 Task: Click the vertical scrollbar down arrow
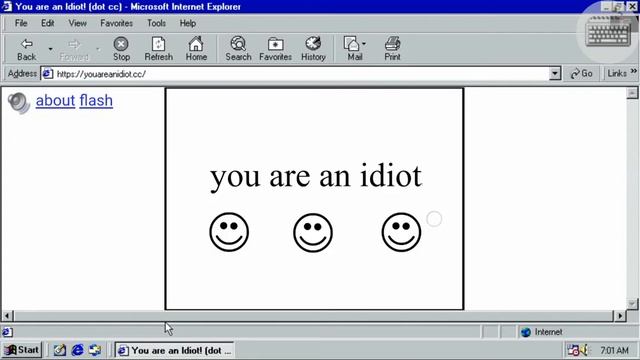coord(632,304)
